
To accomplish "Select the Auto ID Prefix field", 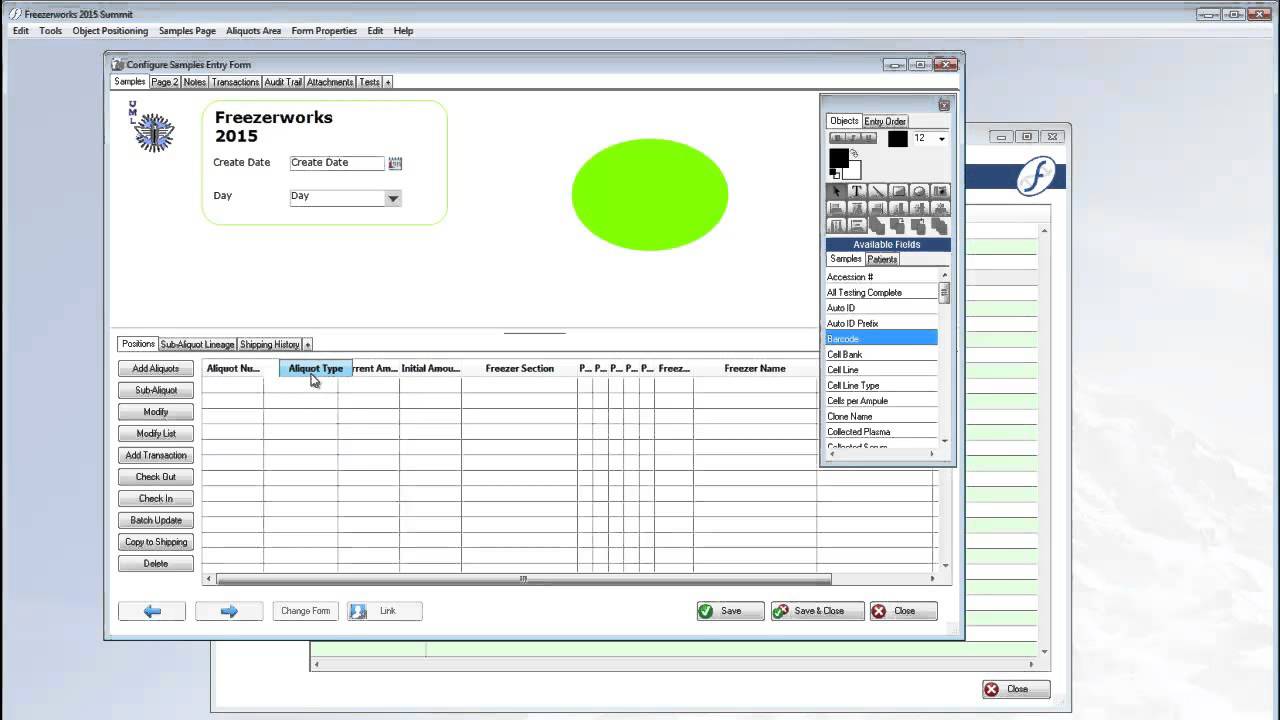I will pyautogui.click(x=882, y=324).
